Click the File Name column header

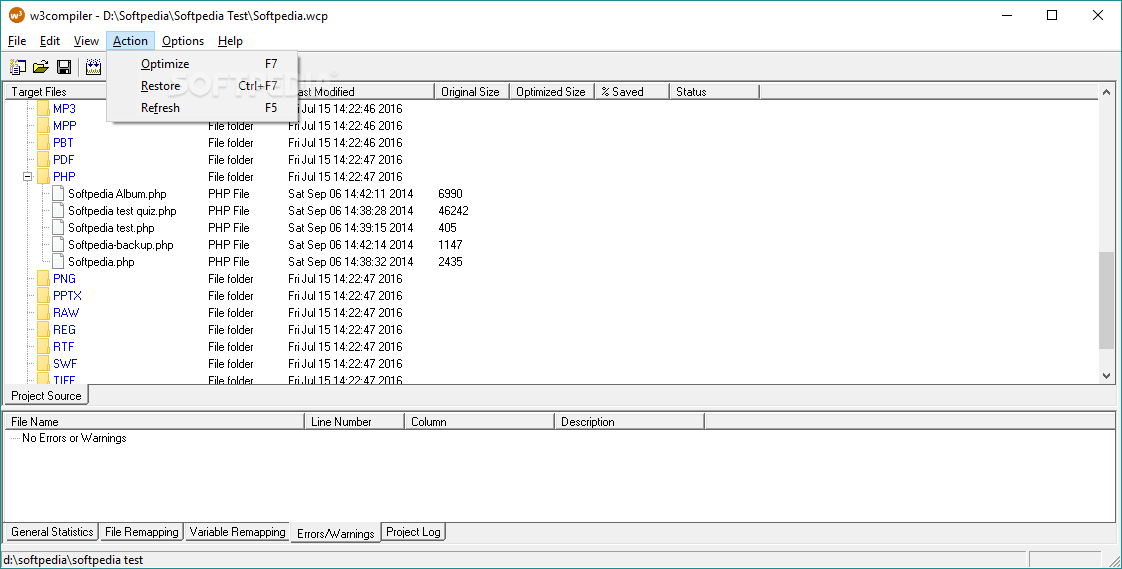[x=155, y=422]
